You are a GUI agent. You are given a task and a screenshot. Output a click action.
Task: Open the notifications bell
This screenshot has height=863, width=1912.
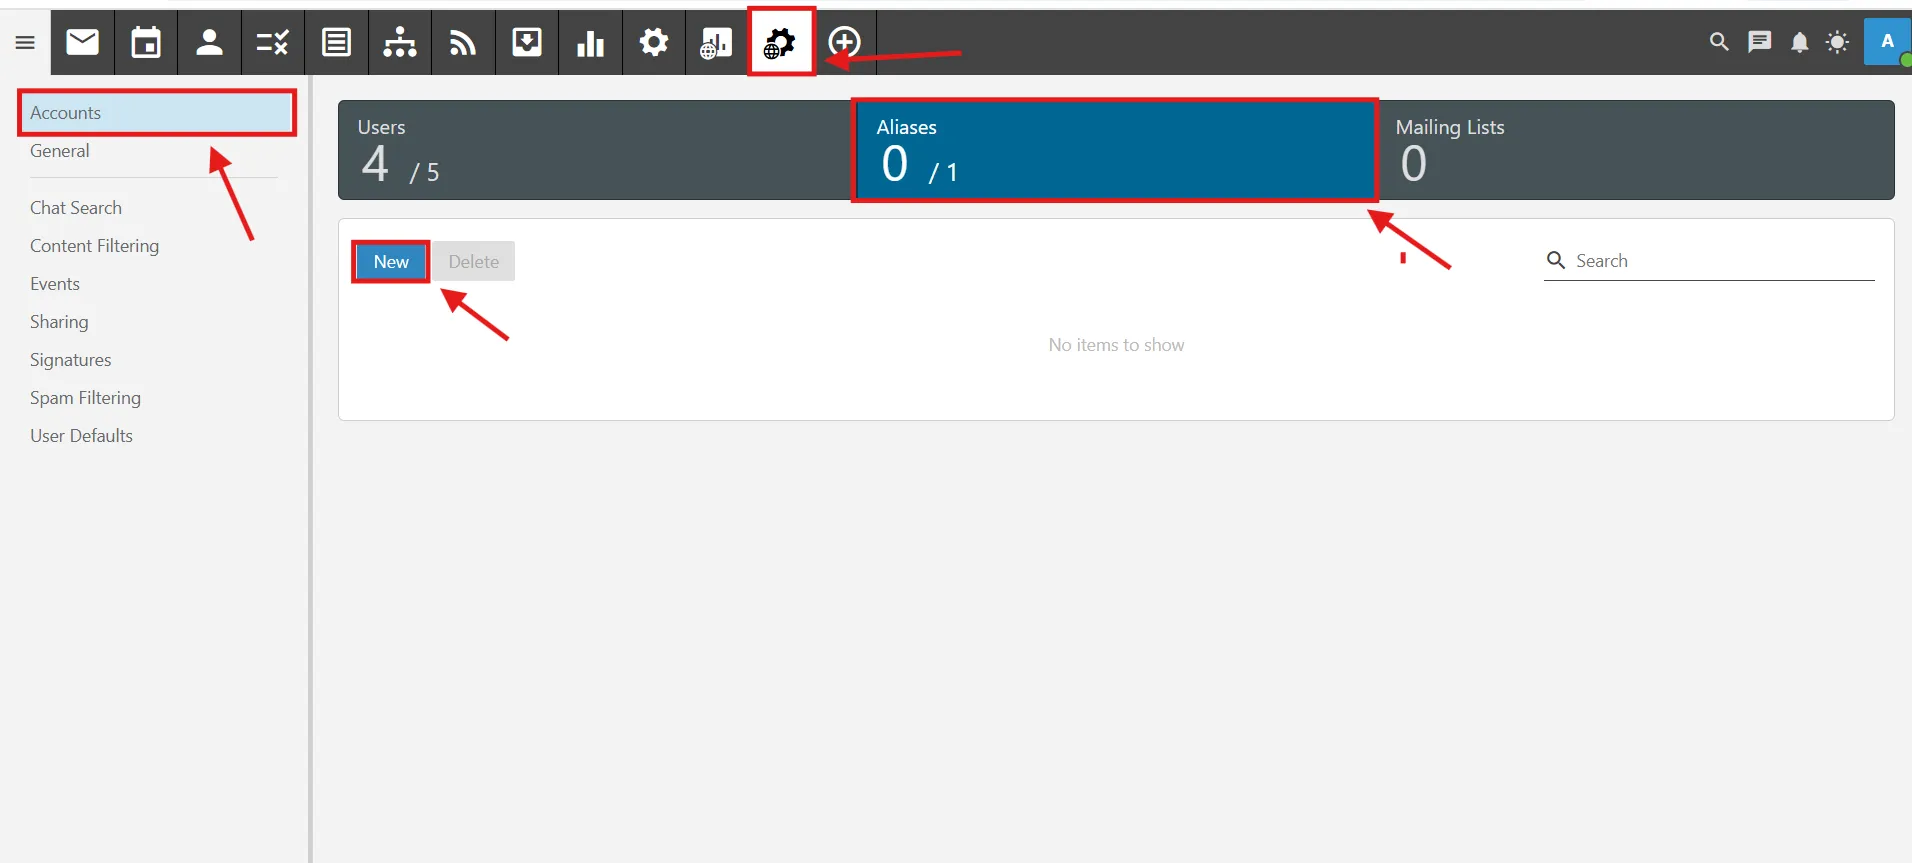click(1799, 42)
